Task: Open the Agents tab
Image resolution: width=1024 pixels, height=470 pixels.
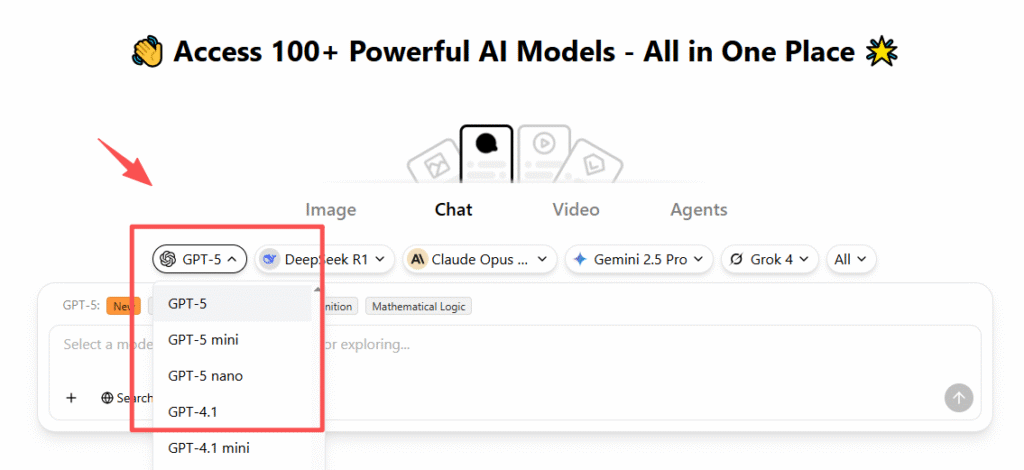Action: point(698,210)
